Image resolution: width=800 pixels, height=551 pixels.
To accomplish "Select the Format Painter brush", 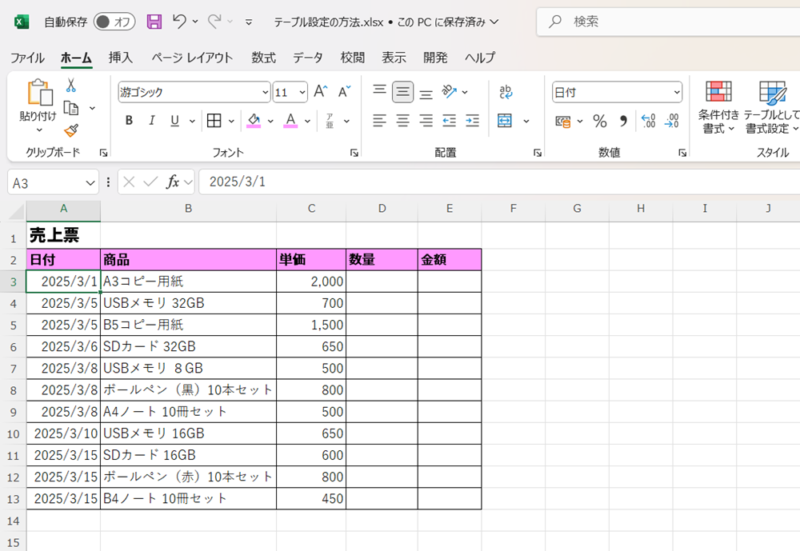I will coord(71,130).
